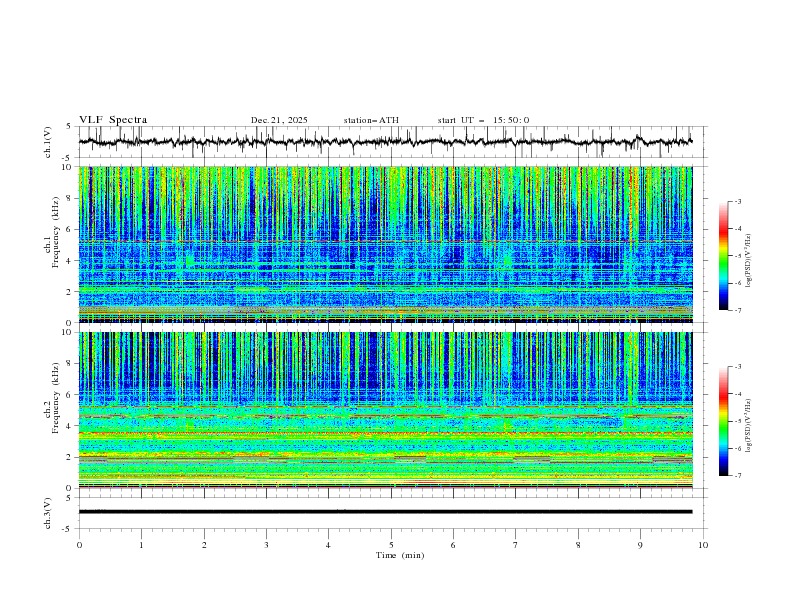
Task: Click the 'start UT = 15:50:0' text
Action: (x=483, y=120)
